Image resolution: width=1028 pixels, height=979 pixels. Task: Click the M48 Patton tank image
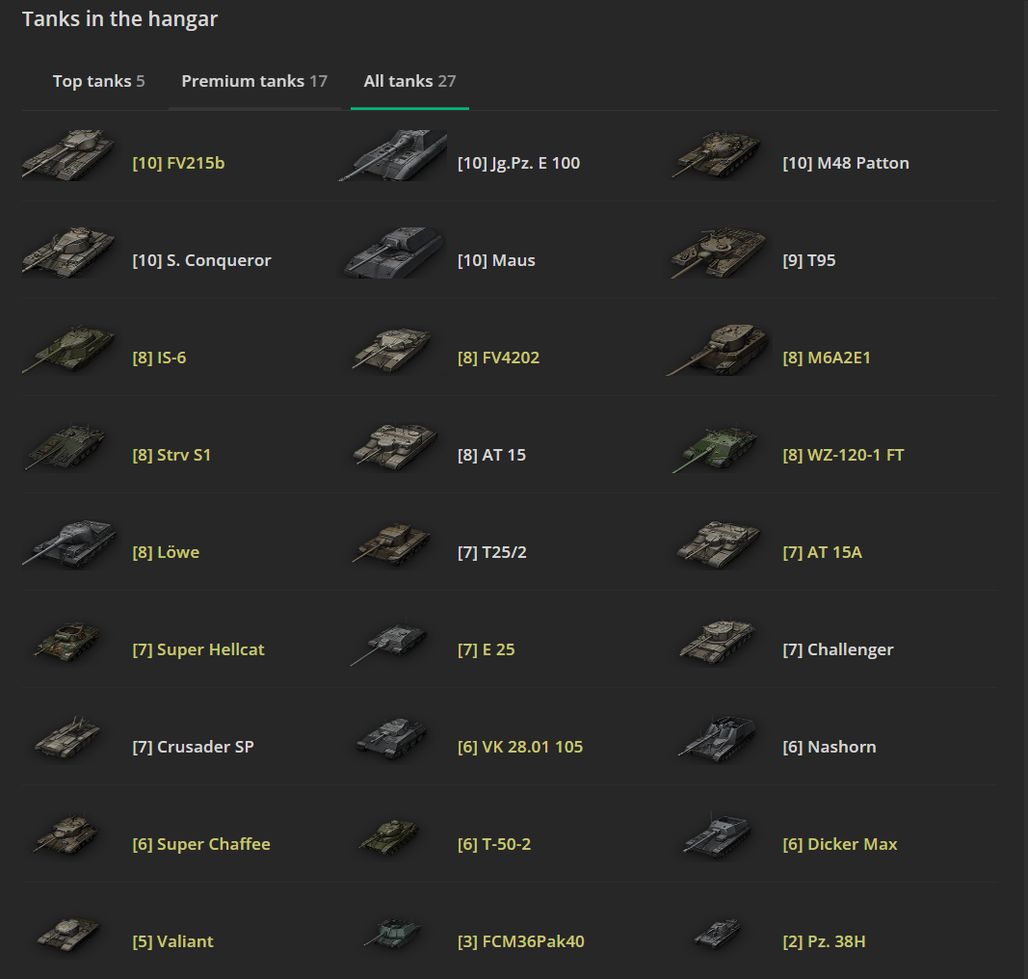(717, 155)
